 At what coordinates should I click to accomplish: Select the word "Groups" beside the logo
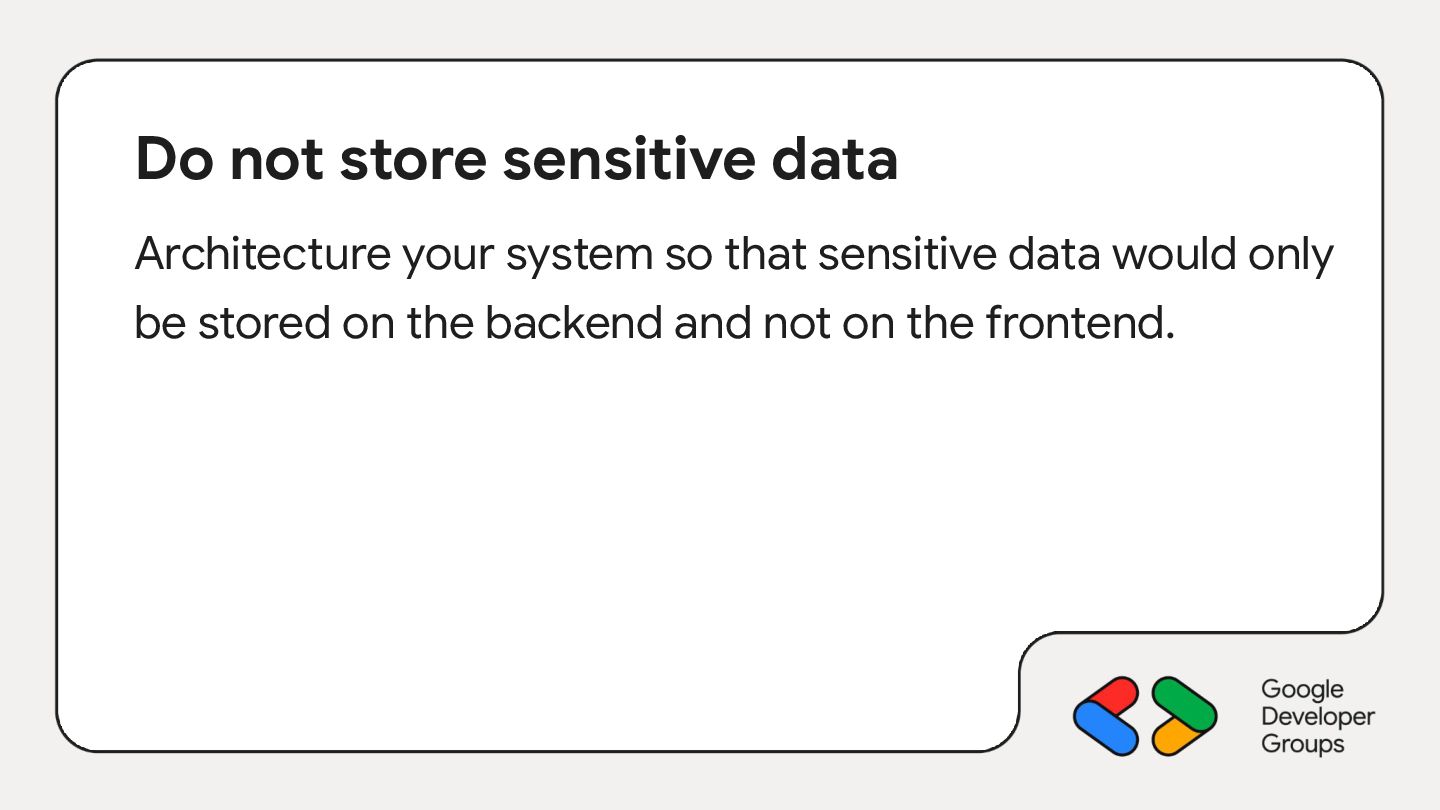click(x=1302, y=744)
